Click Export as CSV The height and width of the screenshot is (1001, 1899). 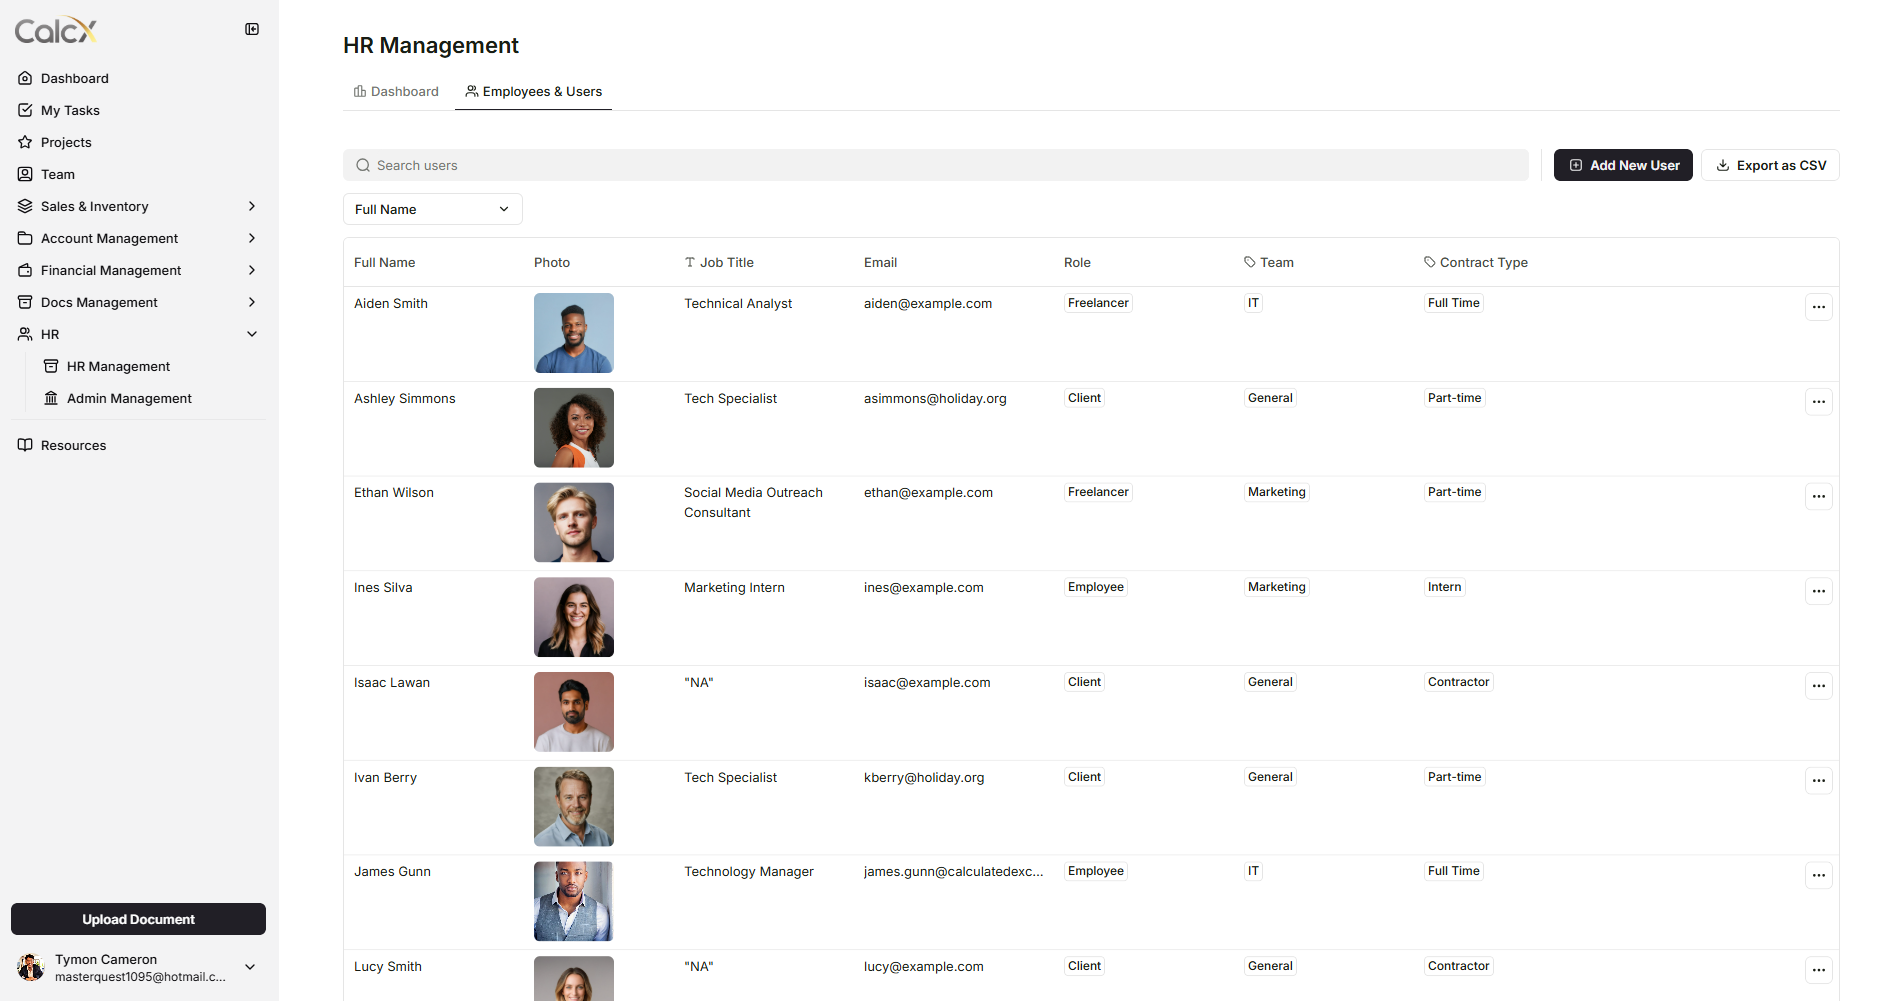coord(1770,165)
